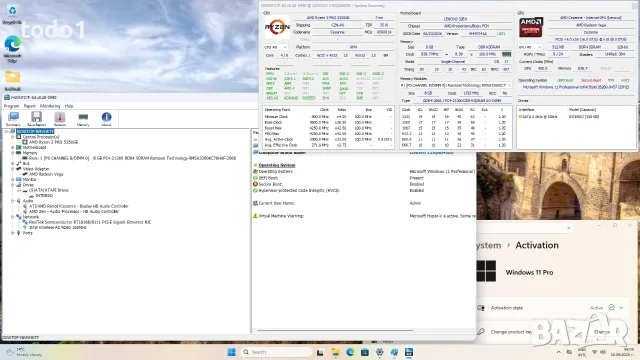
Task: Open the Help menu
Action: click(69, 106)
